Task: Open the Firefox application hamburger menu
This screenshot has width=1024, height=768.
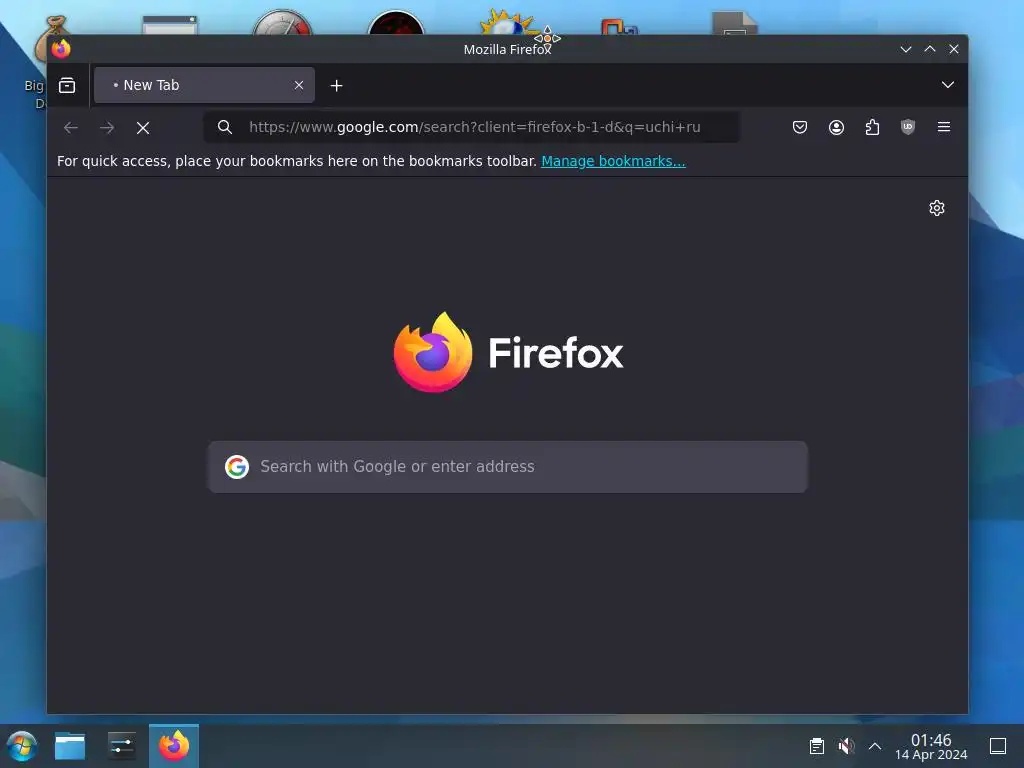Action: [x=944, y=127]
